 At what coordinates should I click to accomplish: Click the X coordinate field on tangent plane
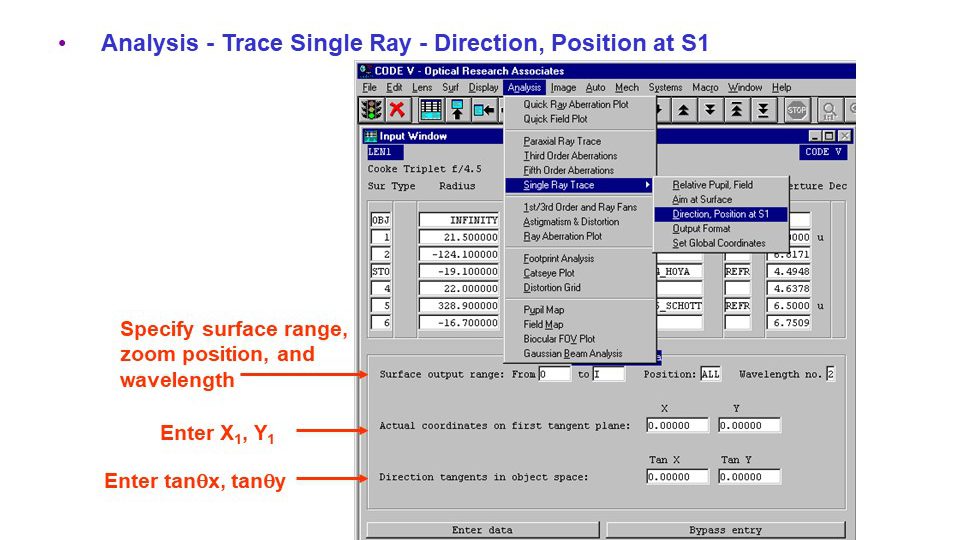[677, 426]
